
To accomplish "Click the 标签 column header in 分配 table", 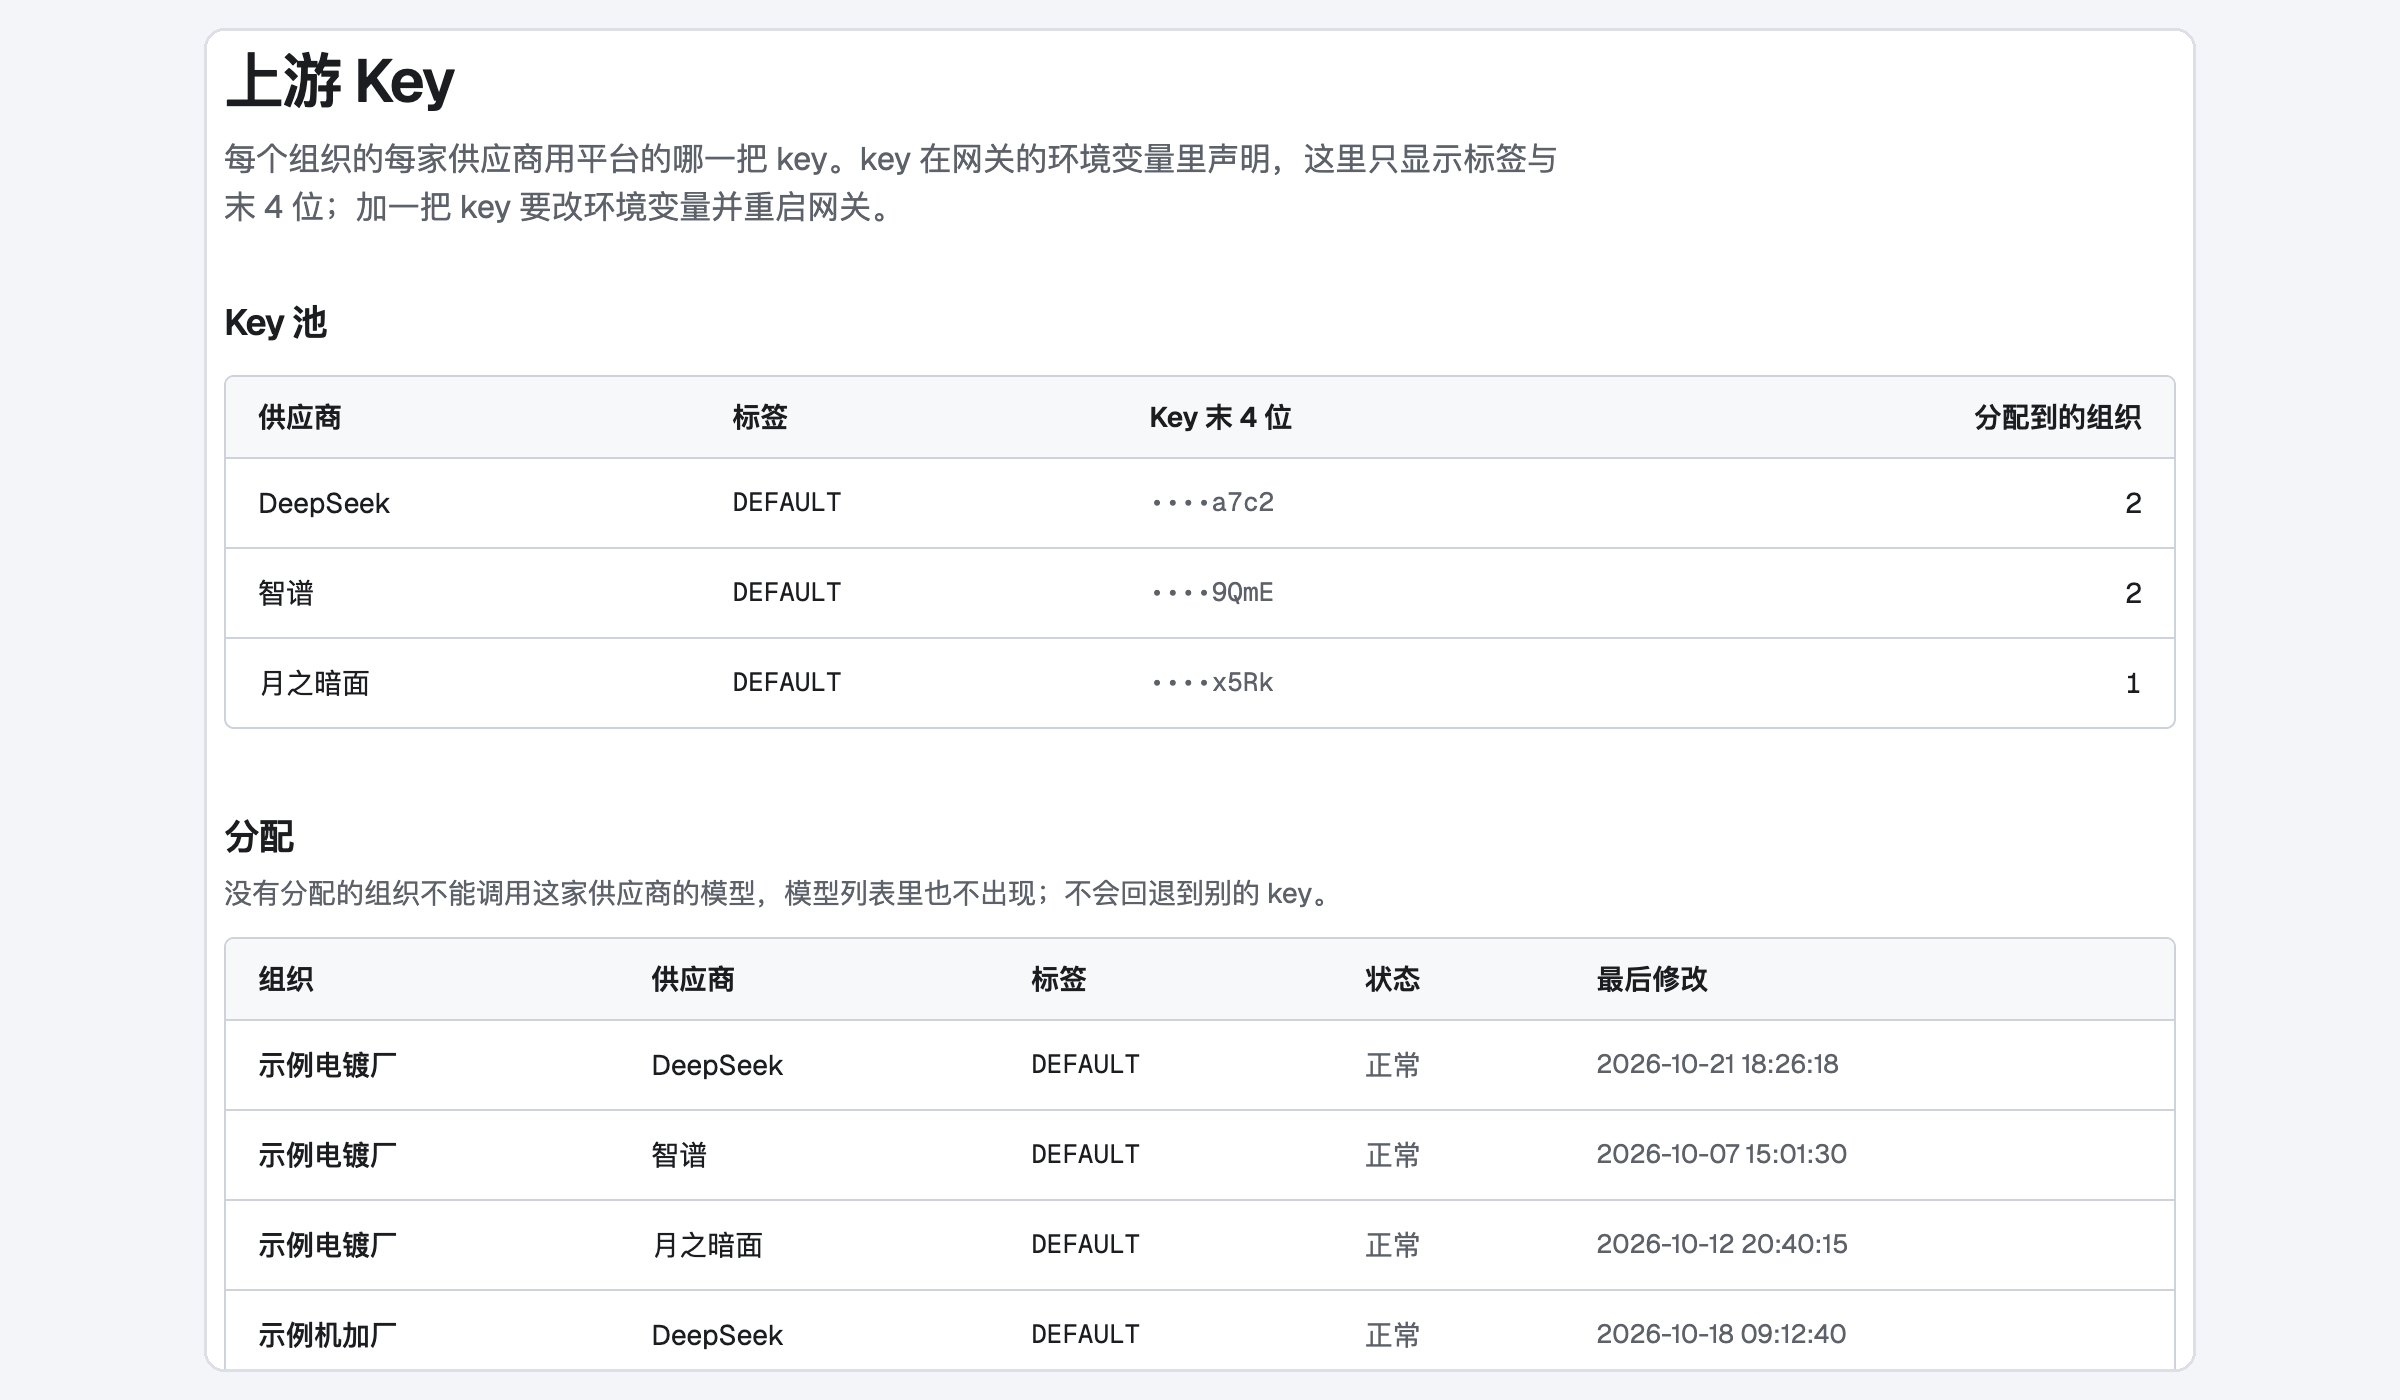I will 1059,979.
